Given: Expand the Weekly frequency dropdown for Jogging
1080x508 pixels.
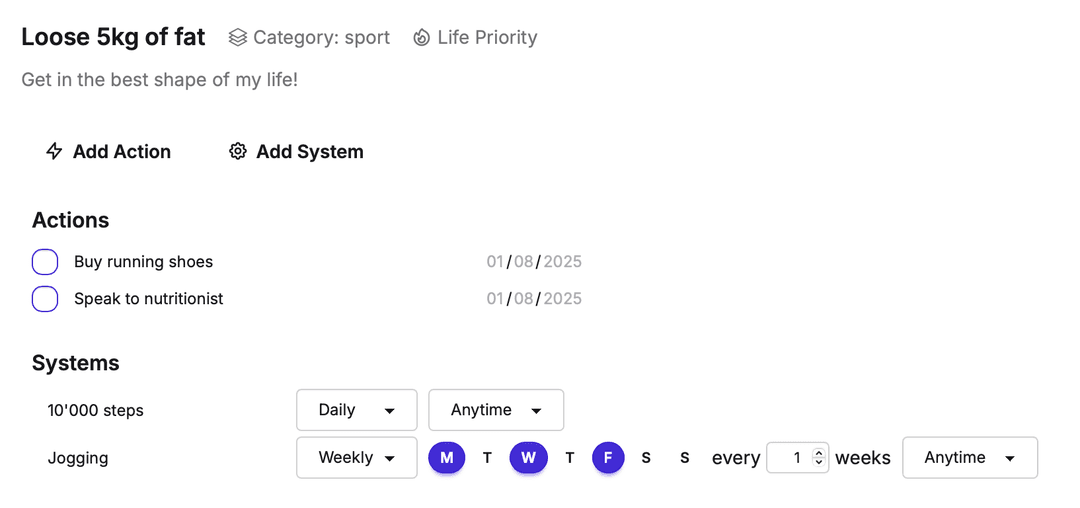Looking at the screenshot, I should [x=356, y=458].
